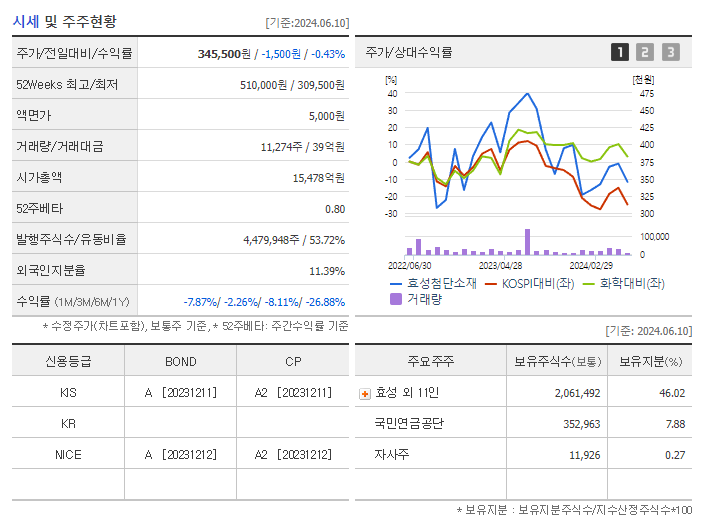The width and height of the screenshot is (702, 525).
Task: Select the 5,000원 face value
Action: pyautogui.click(x=327, y=116)
